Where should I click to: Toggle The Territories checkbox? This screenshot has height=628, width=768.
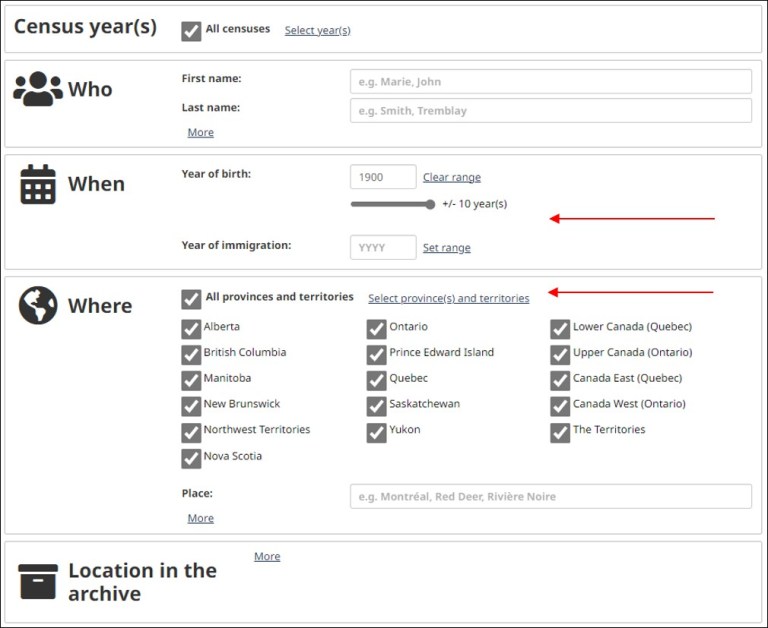[x=560, y=433]
